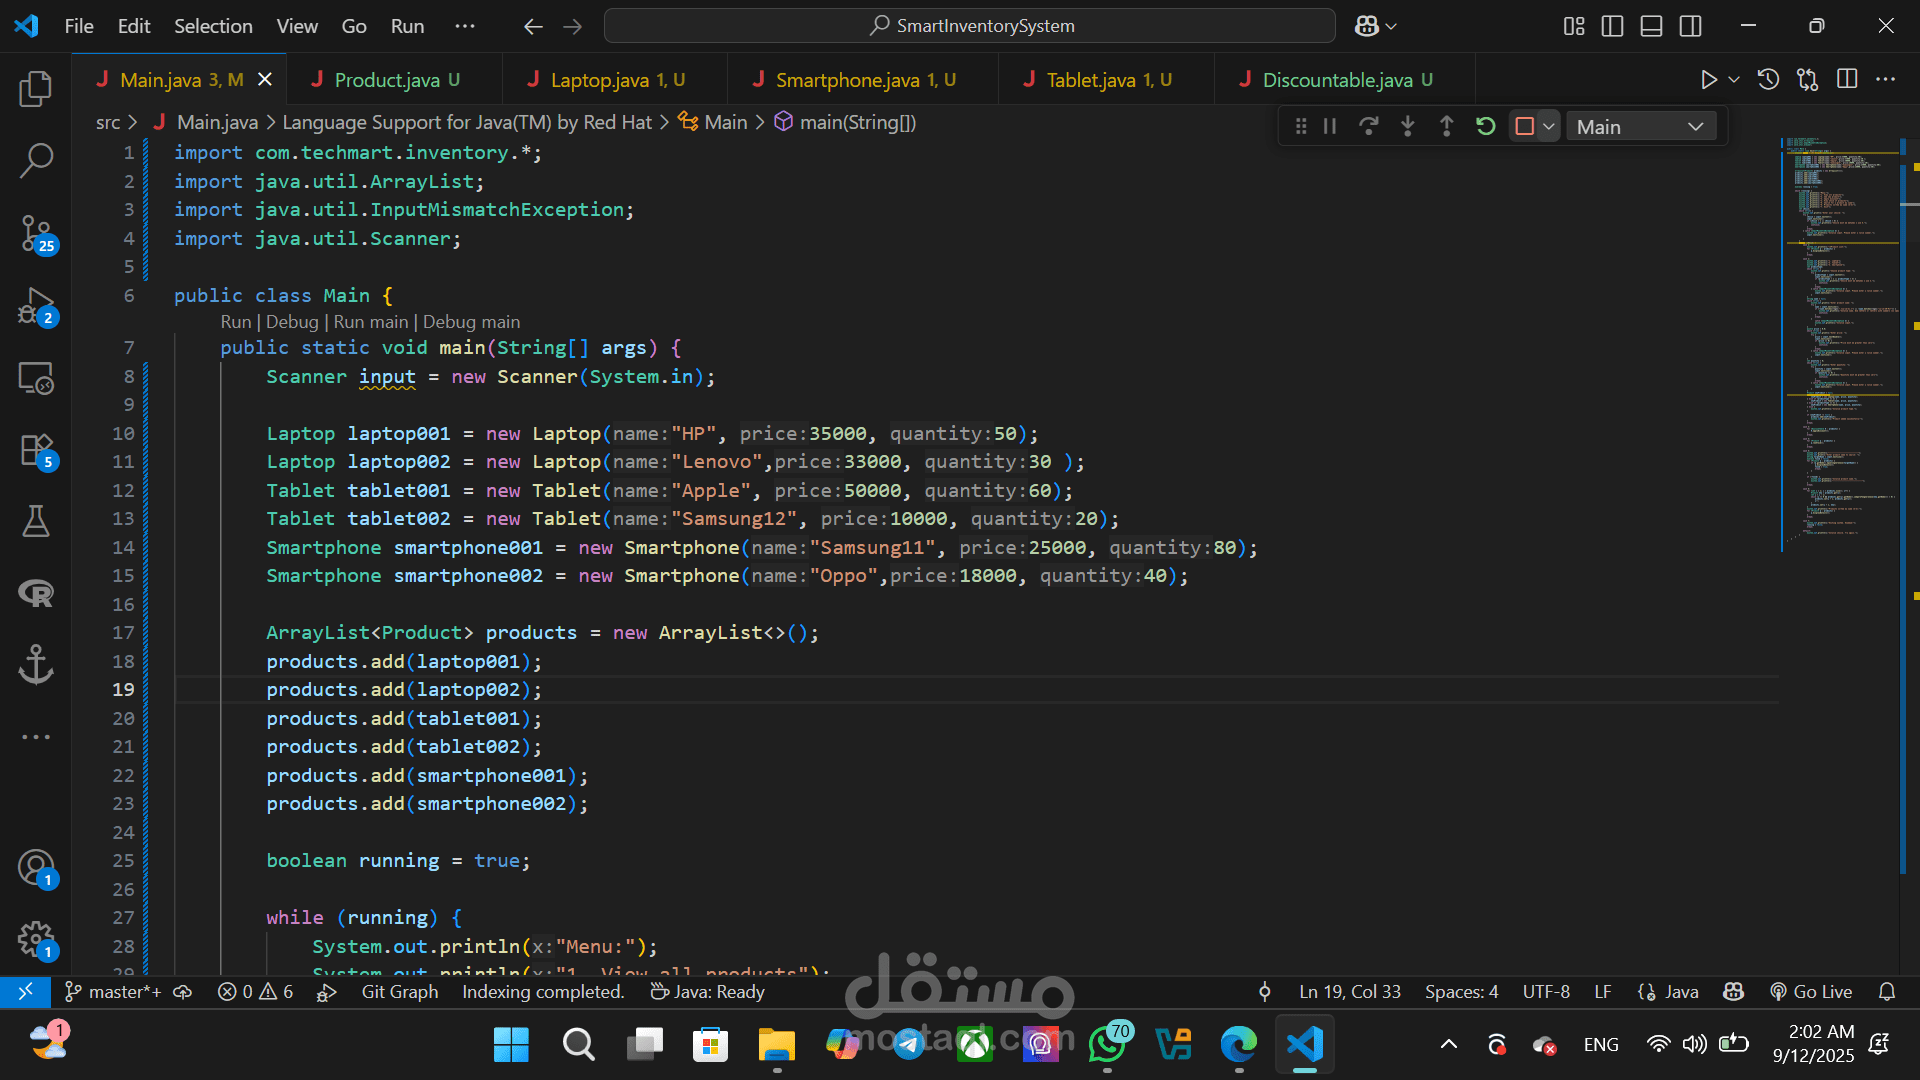Viewport: 1920px width, 1080px height.
Task: Click debug Step Over button
Action: [1368, 126]
